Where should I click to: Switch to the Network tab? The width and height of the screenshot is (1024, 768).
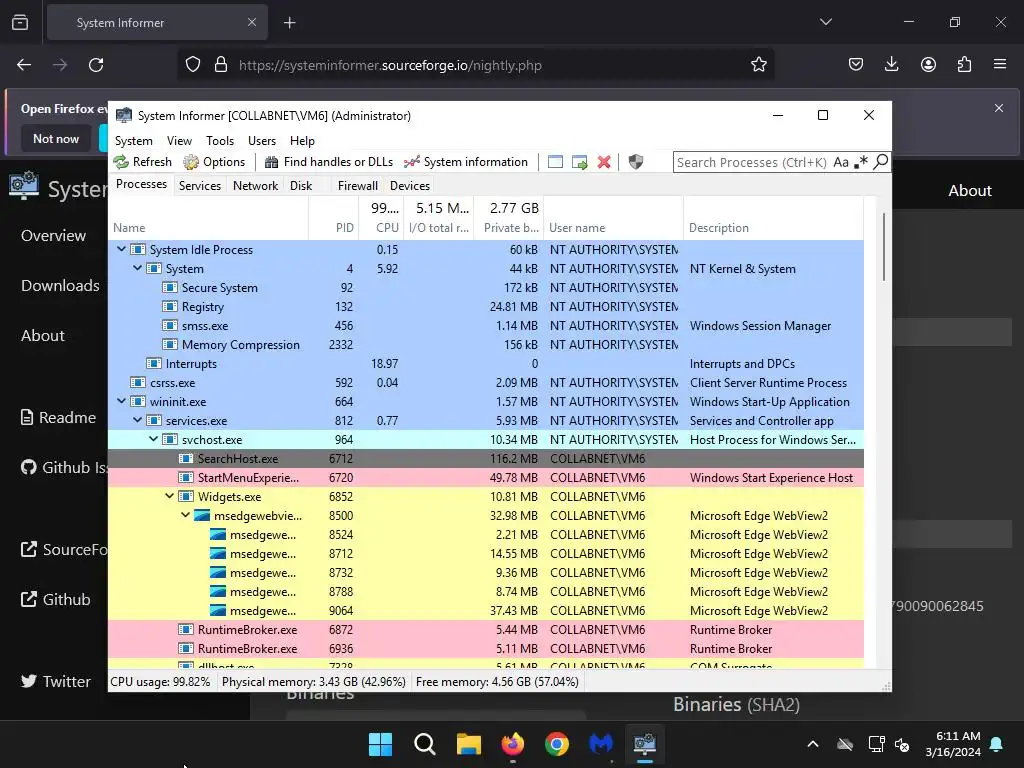coord(255,185)
